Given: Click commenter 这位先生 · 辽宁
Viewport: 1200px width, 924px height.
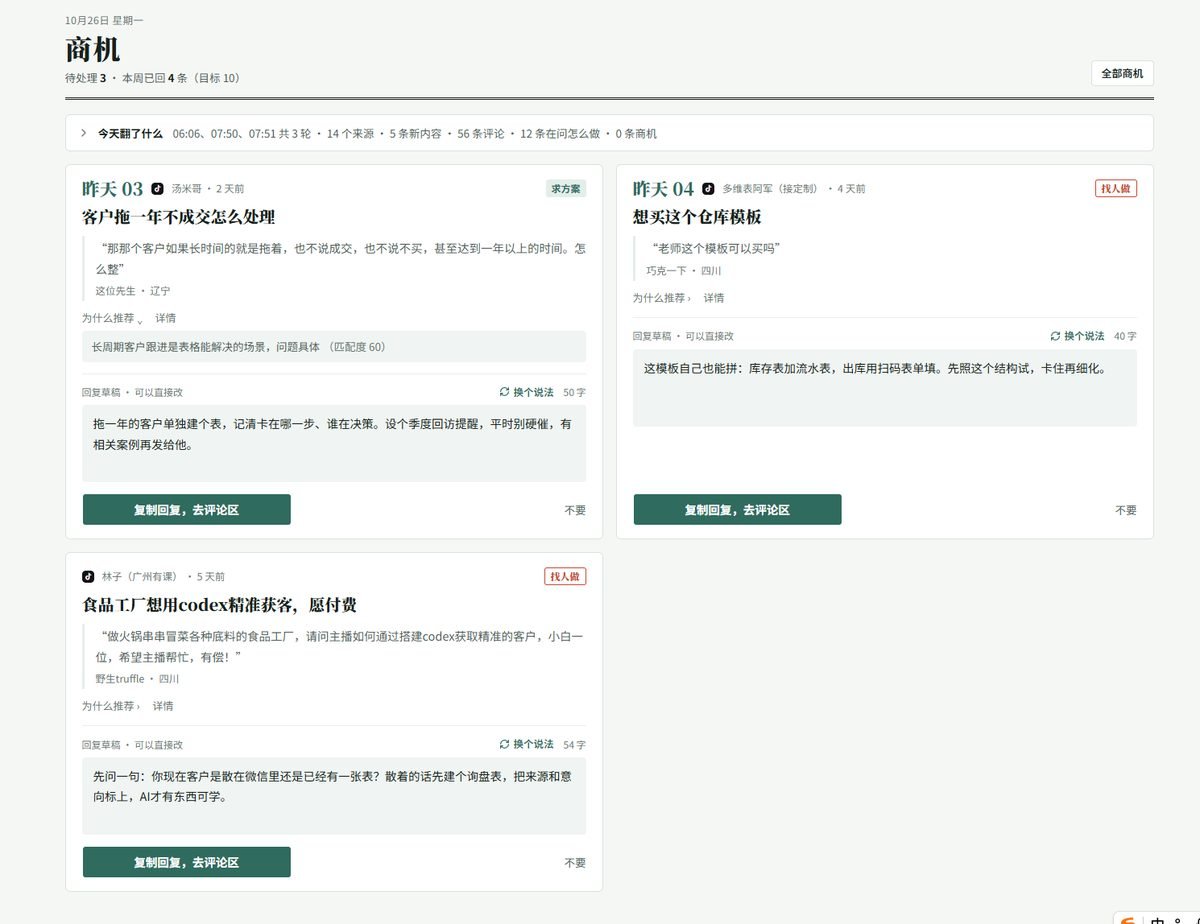Looking at the screenshot, I should click(x=133, y=291).
